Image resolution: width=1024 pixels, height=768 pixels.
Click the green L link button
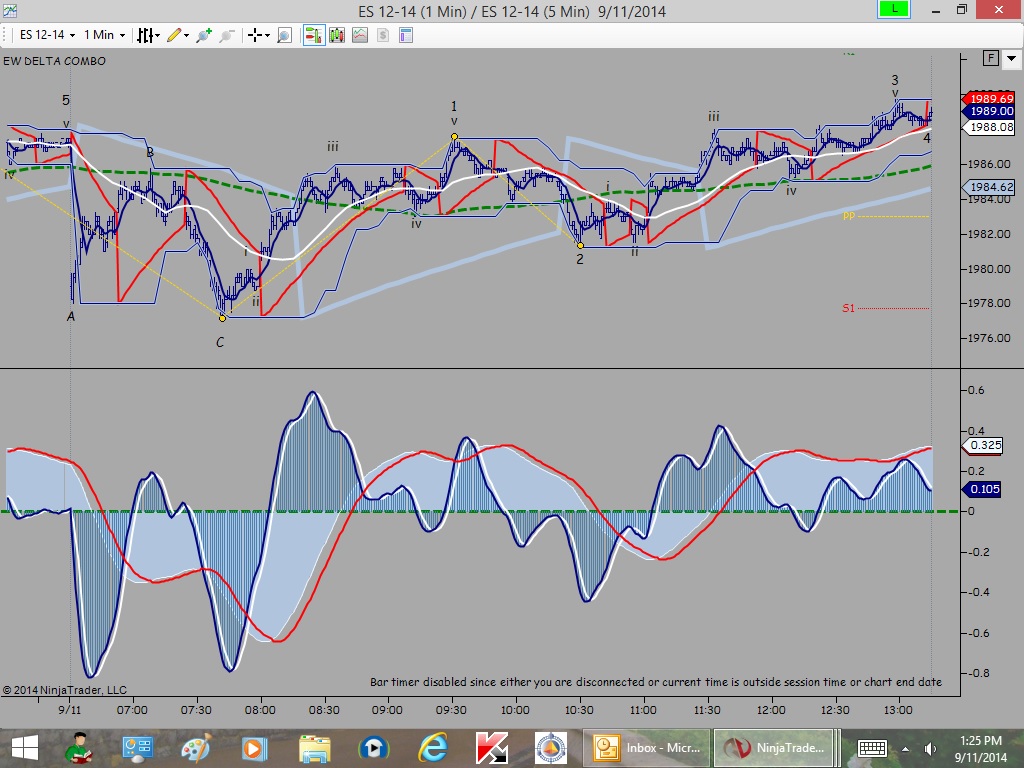(x=893, y=9)
